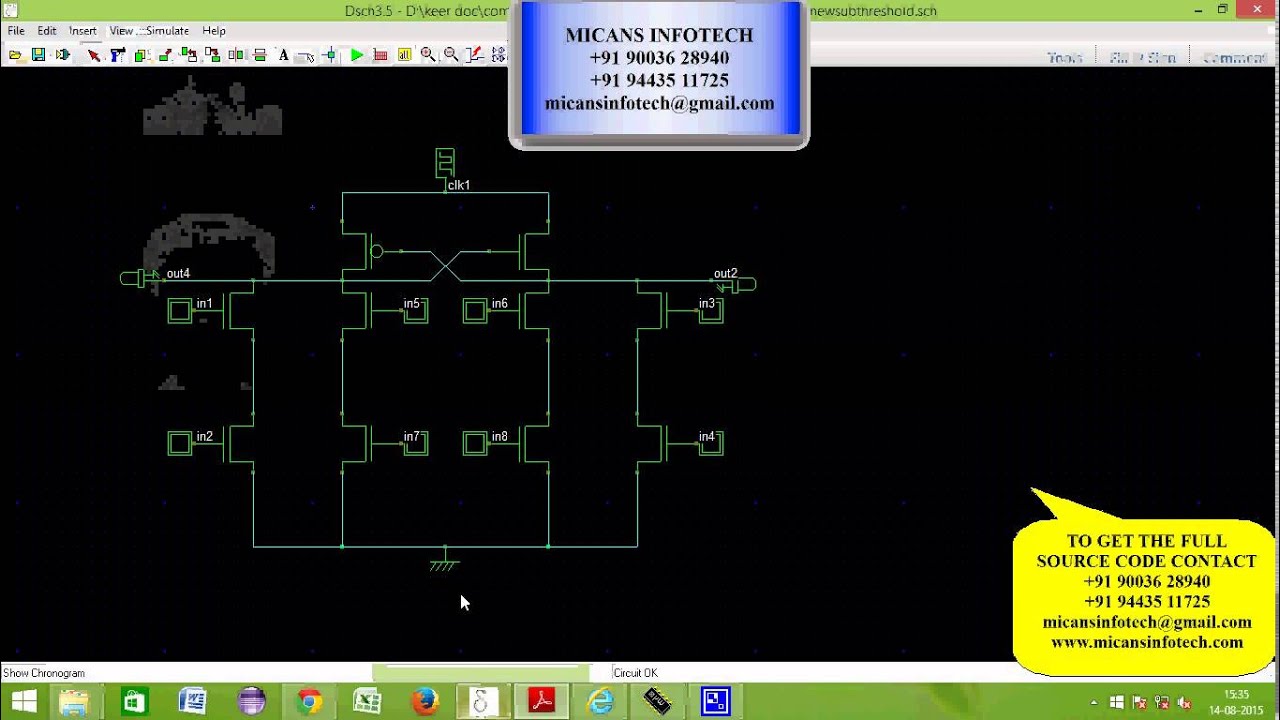Click the flip horizontal toolbar icon
Image resolution: width=1280 pixels, height=720 pixels.
236,55
